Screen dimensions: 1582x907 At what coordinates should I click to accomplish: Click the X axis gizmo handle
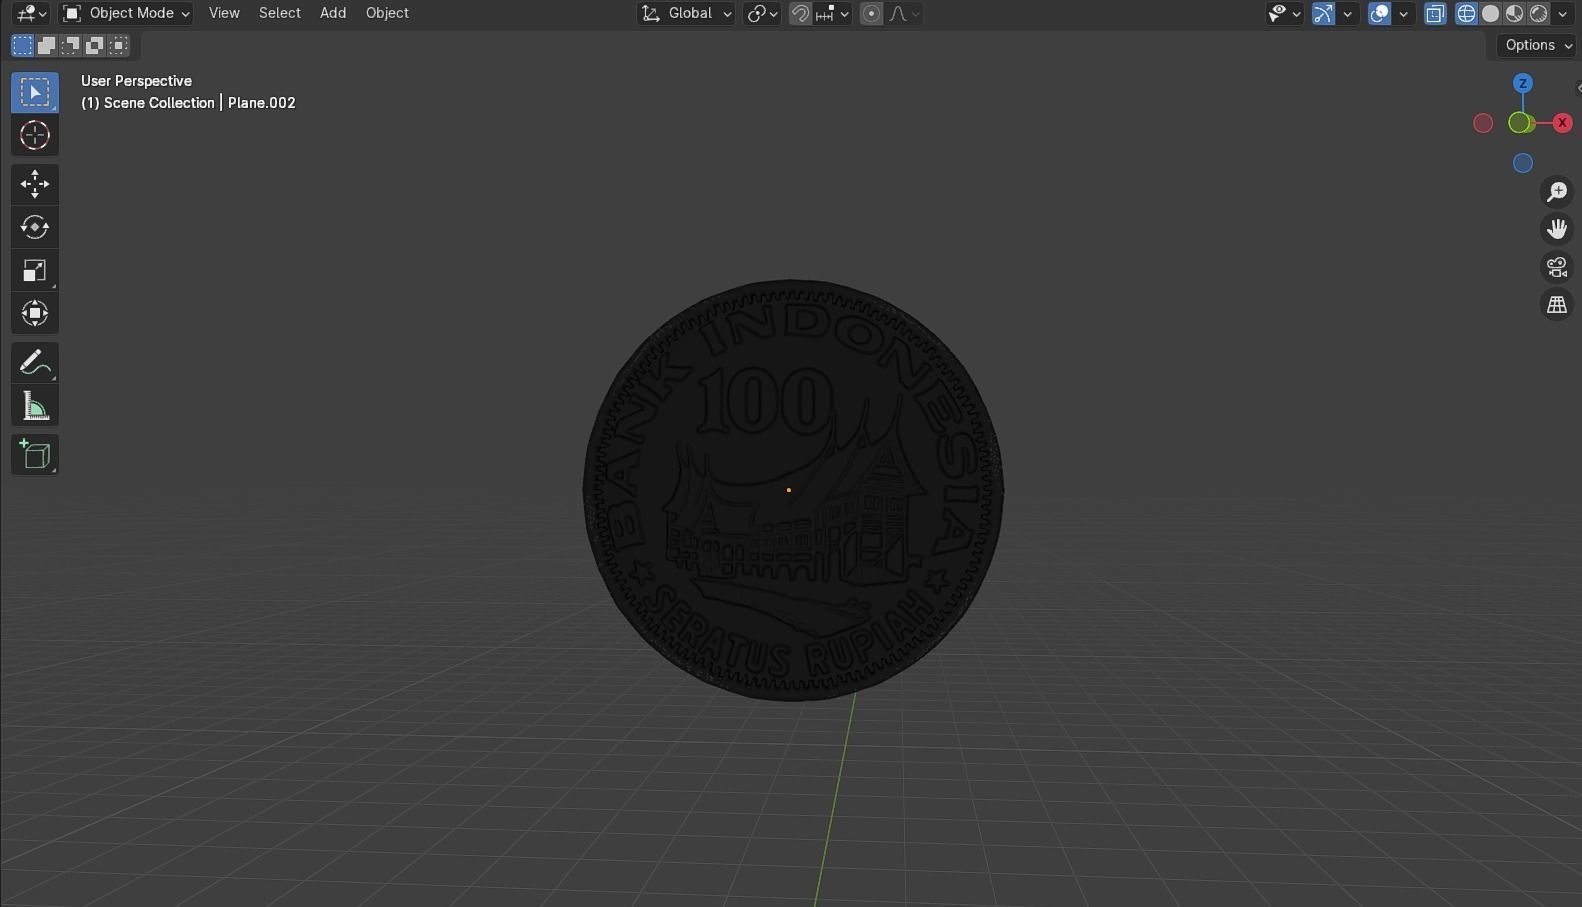[1562, 123]
